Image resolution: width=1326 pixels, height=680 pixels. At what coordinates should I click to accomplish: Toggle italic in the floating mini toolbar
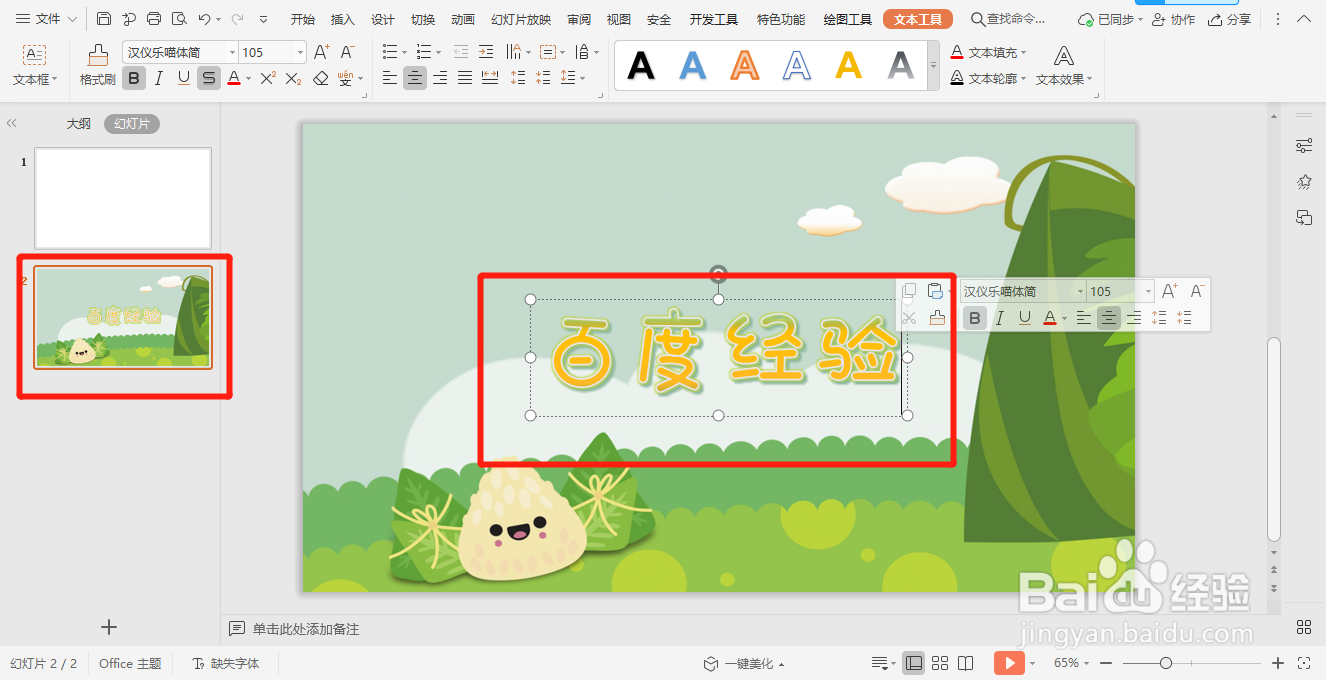999,318
